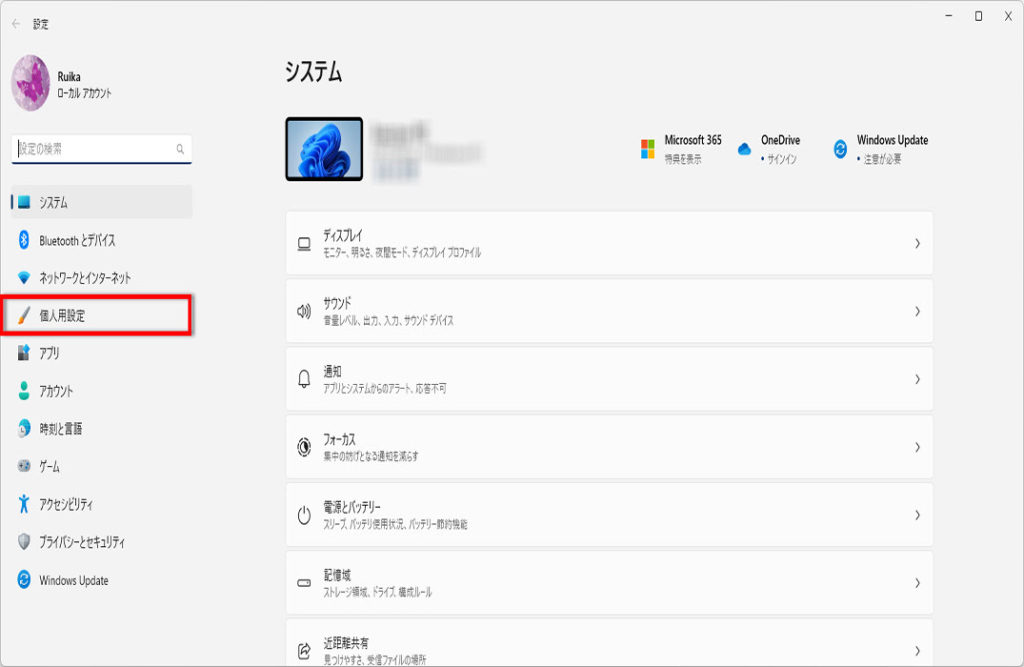Click the Bluetooth とデバイス icon in sidebar
This screenshot has width=1024, height=667.
tap(24, 240)
